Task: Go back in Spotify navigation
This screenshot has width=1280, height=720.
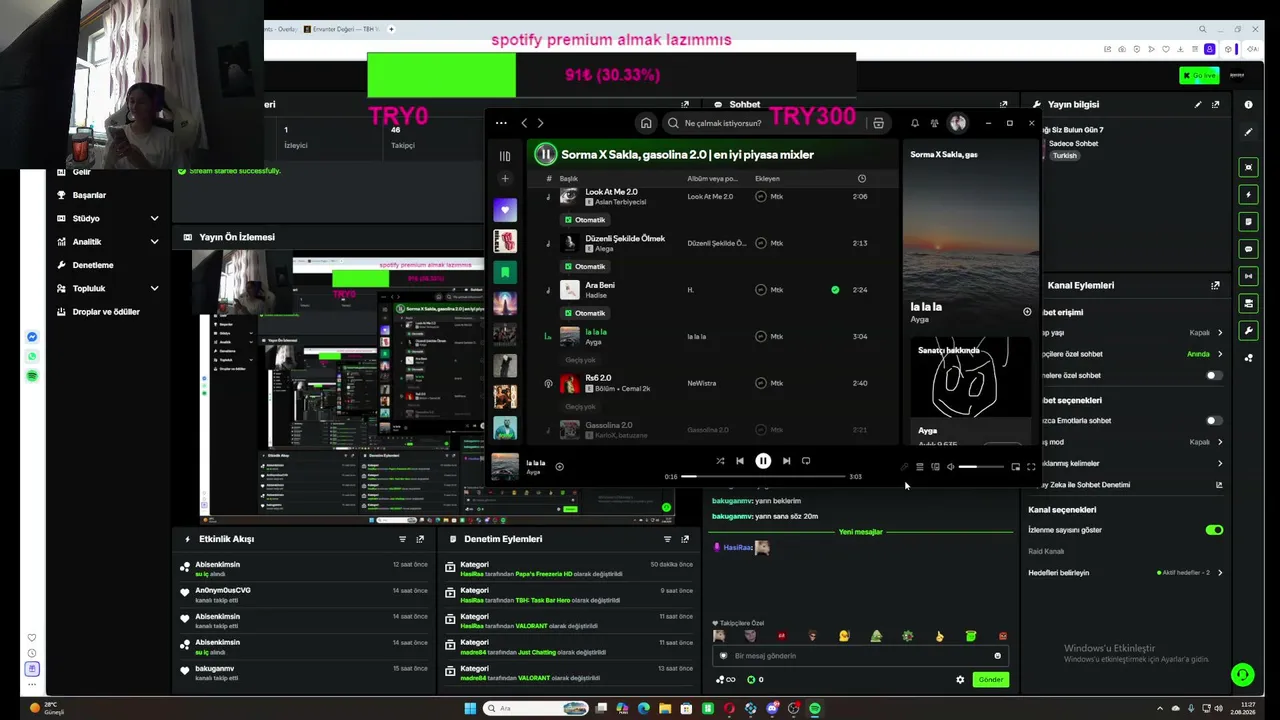Action: (x=524, y=123)
